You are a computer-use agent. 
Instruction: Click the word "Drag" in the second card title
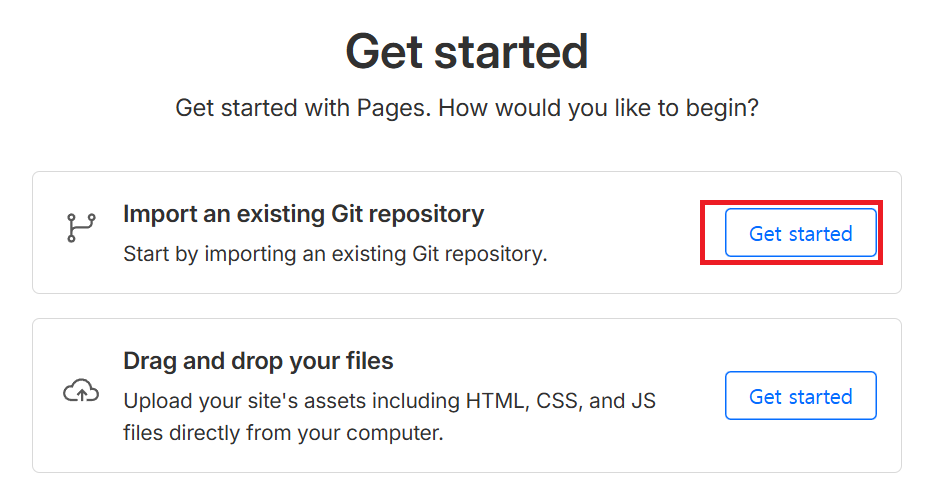148,361
